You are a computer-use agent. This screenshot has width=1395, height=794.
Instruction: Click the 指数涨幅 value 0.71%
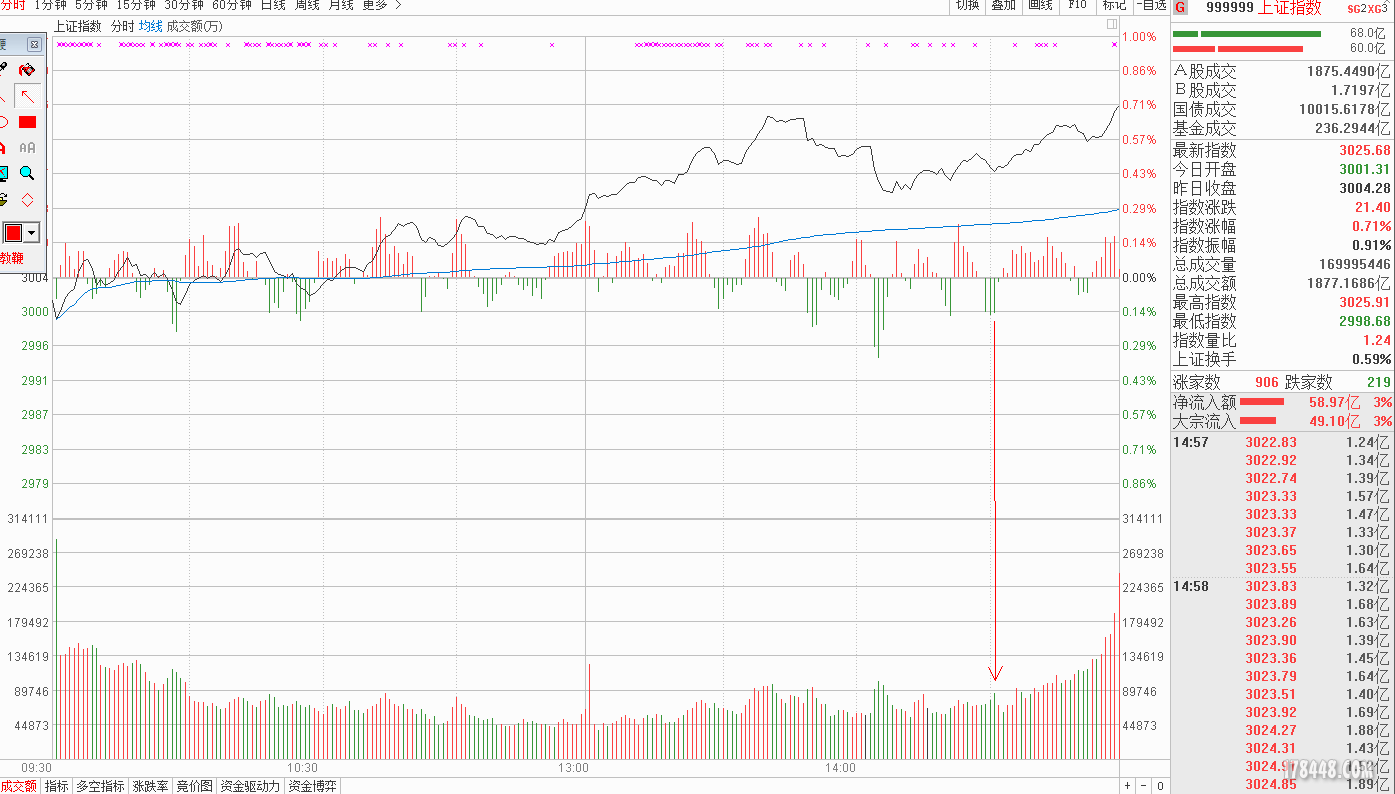tap(1371, 227)
